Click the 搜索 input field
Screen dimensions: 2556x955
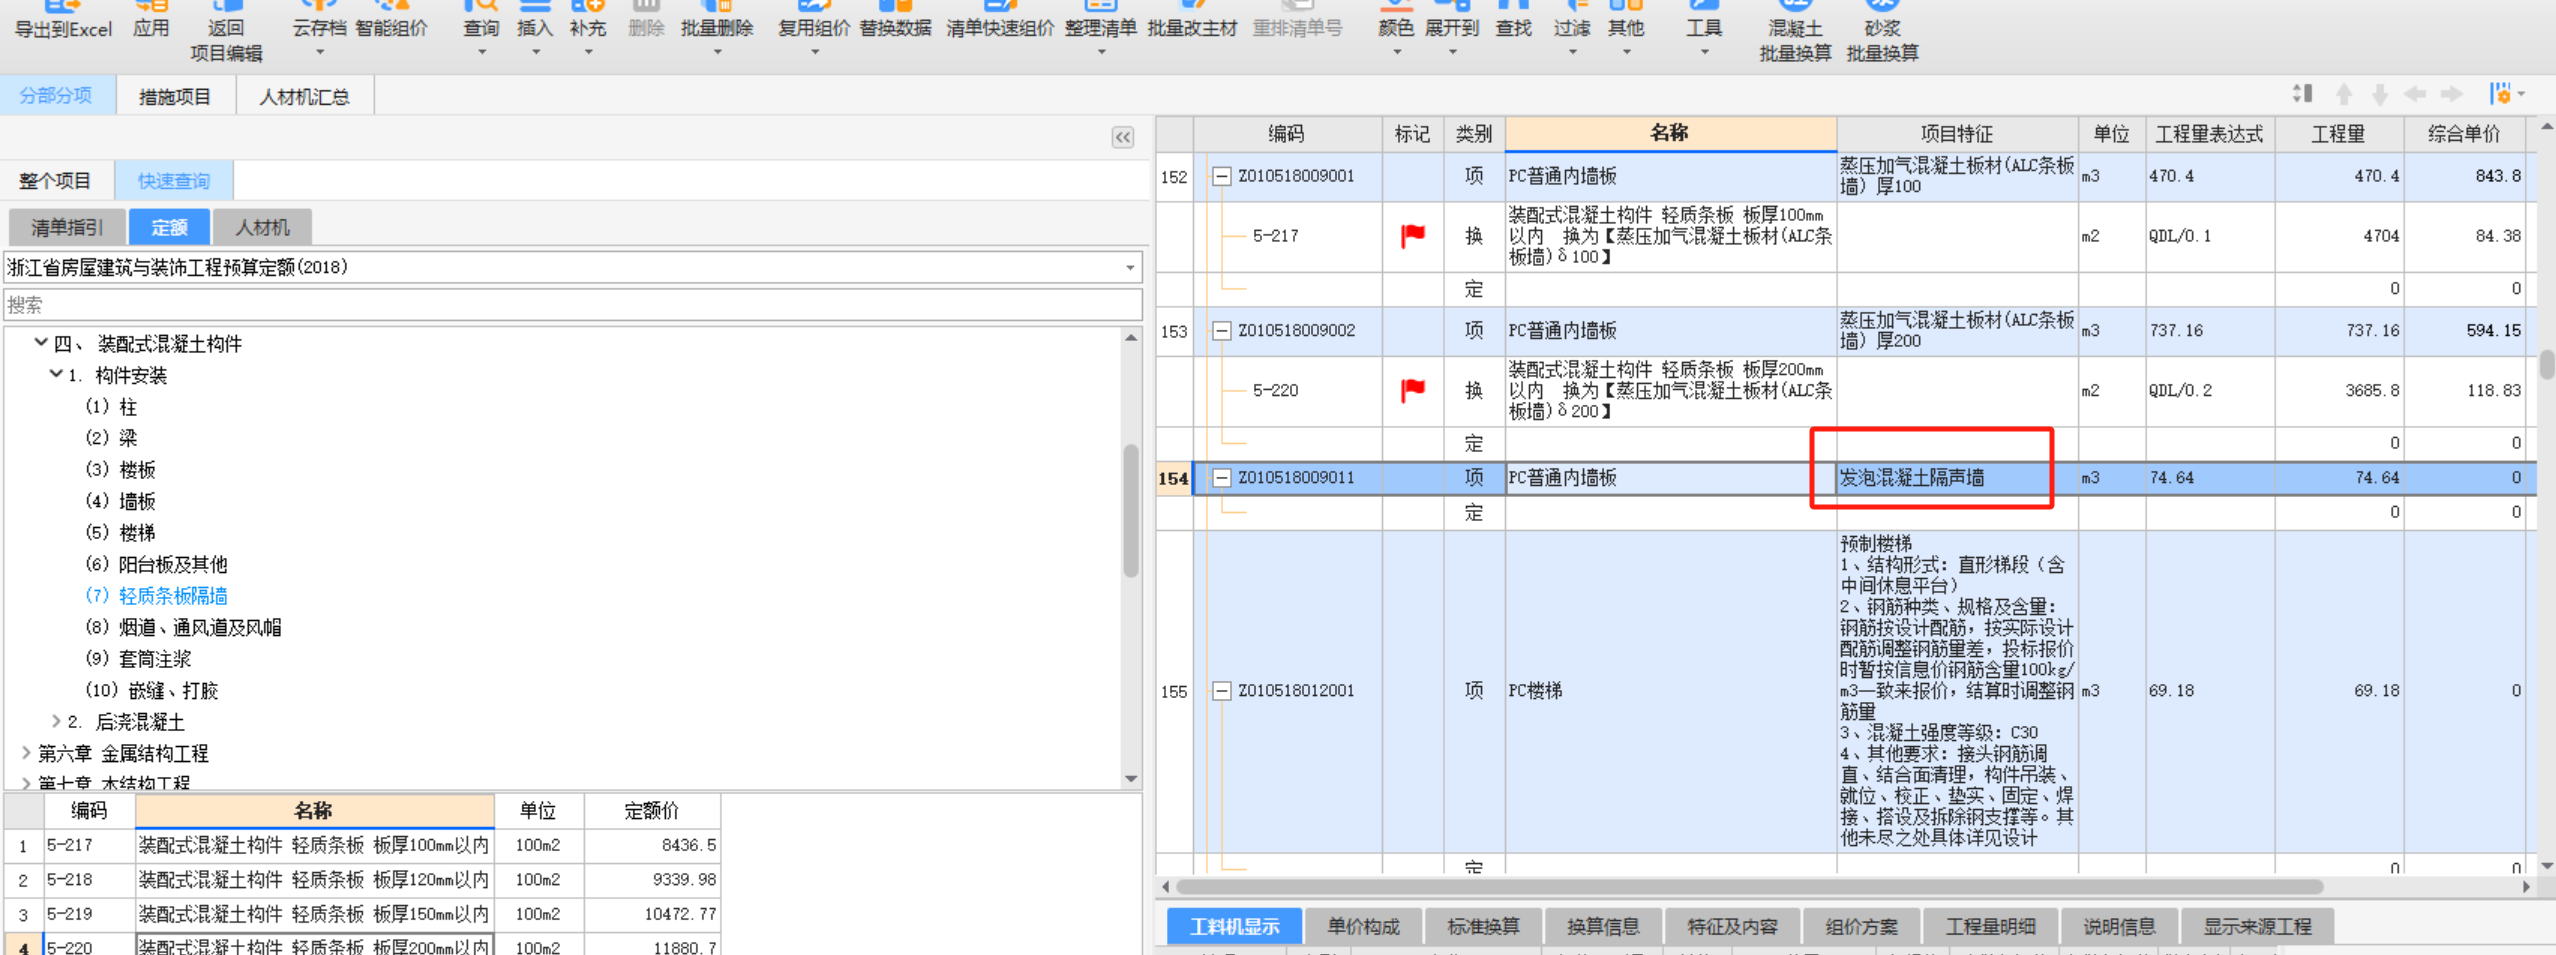(x=573, y=305)
